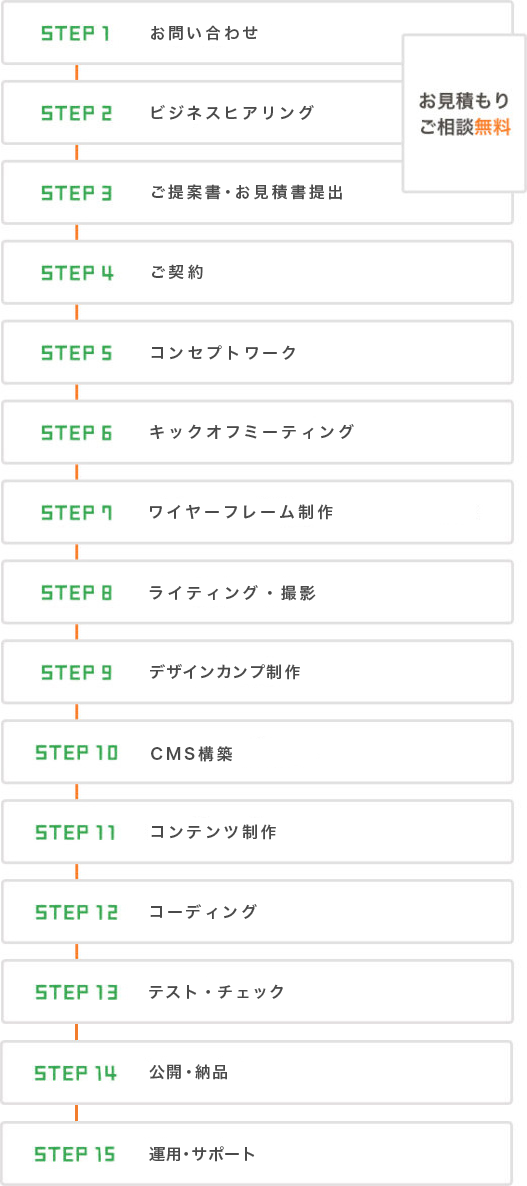This screenshot has width=527, height=1186.
Task: Click the green STEP 15 label
Action: tap(76, 1155)
